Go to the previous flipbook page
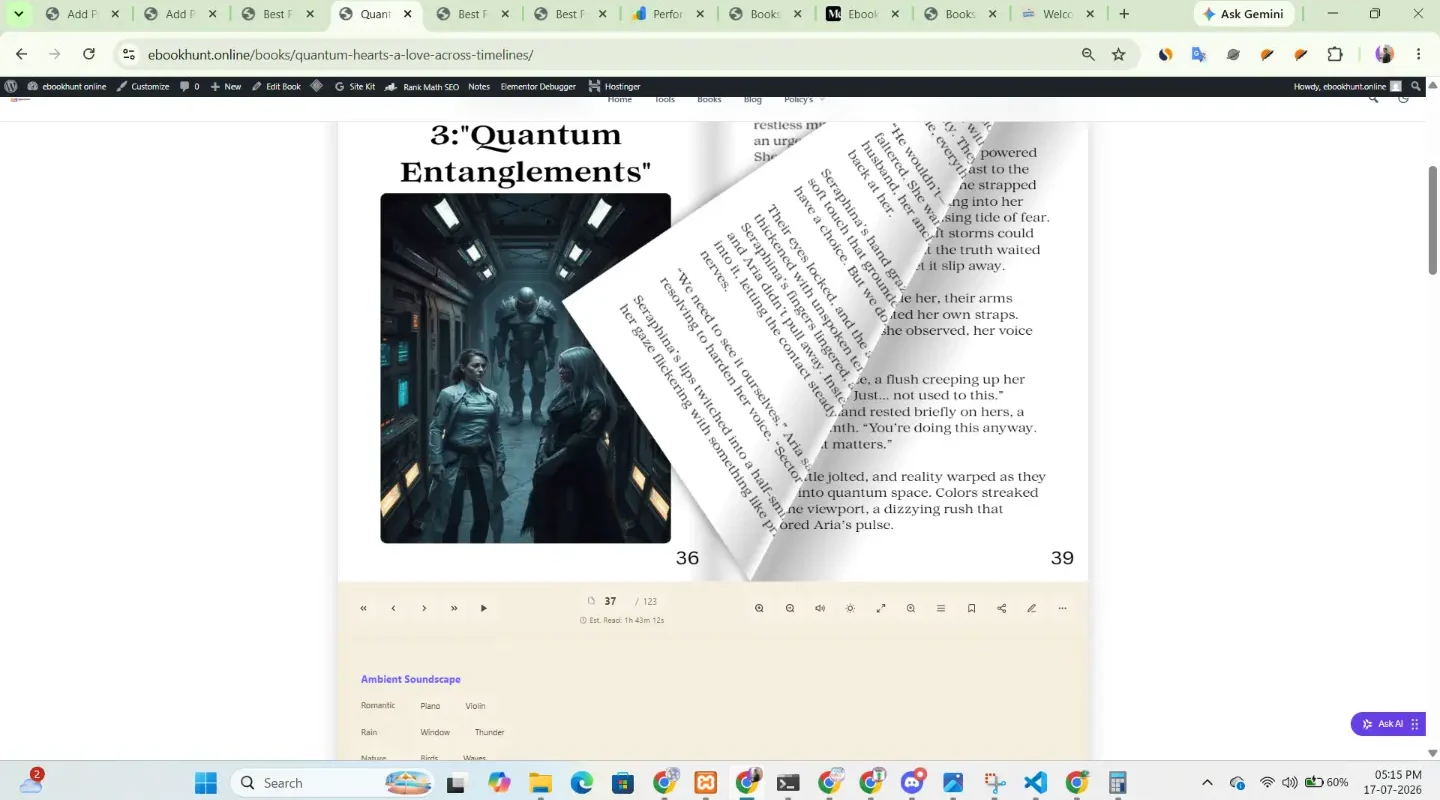Viewport: 1440px width, 800px height. (x=393, y=608)
